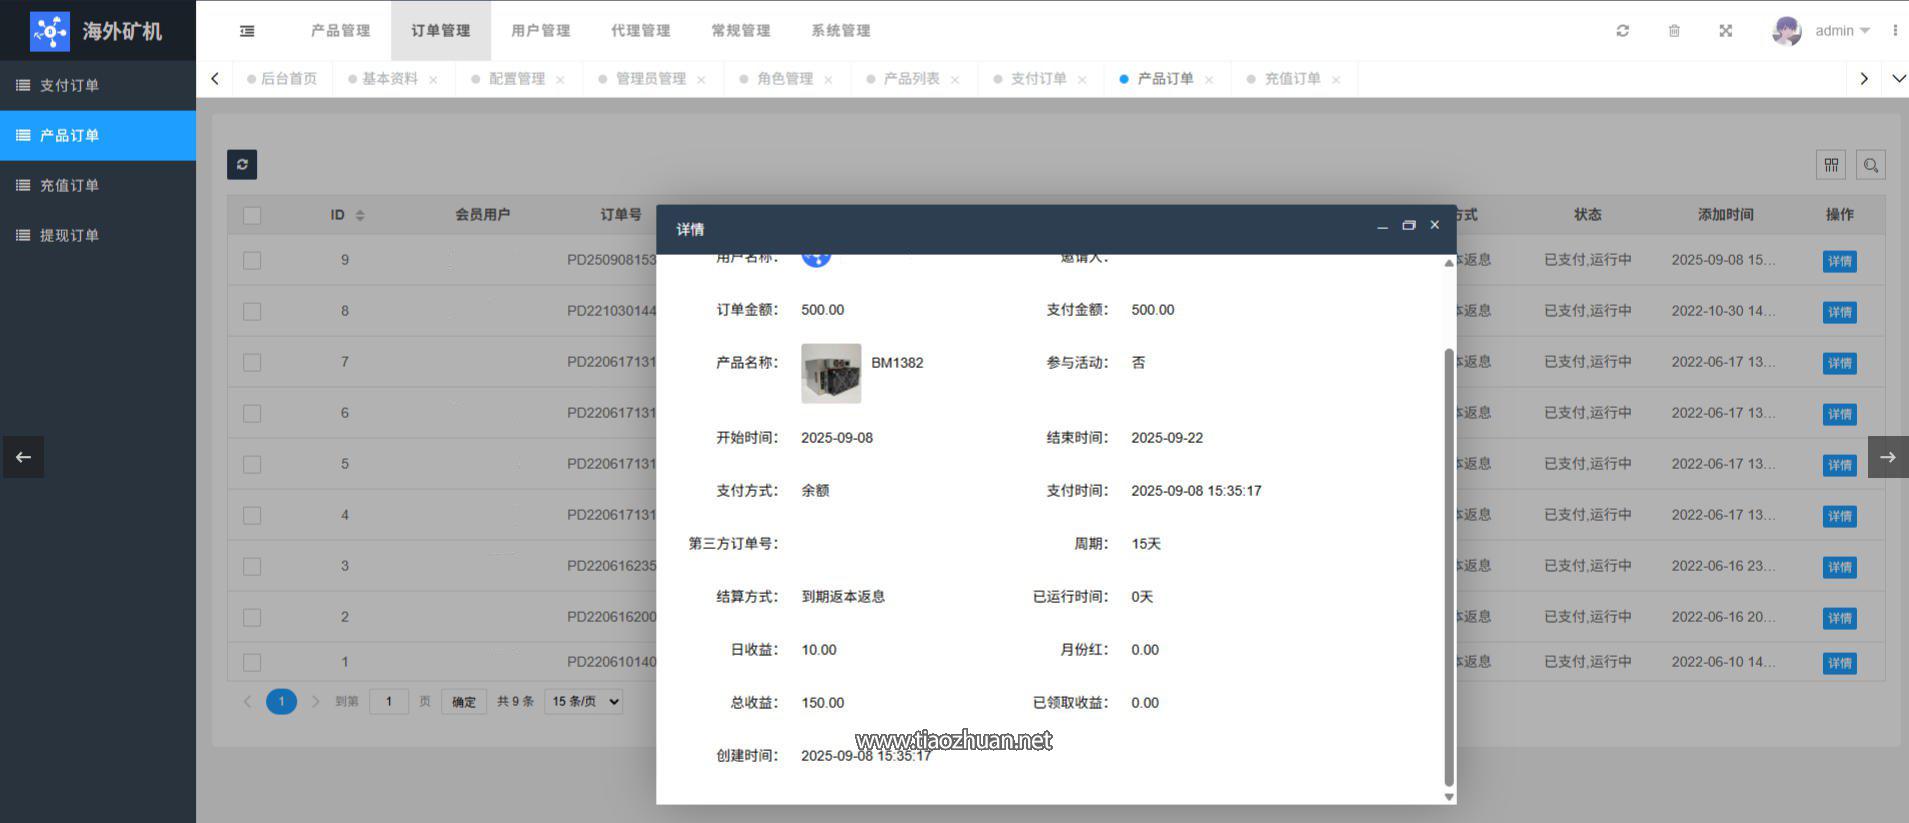This screenshot has width=1909, height=823.
Task: Click the 详情 dialog vertical scrollbar
Action: (x=1449, y=567)
